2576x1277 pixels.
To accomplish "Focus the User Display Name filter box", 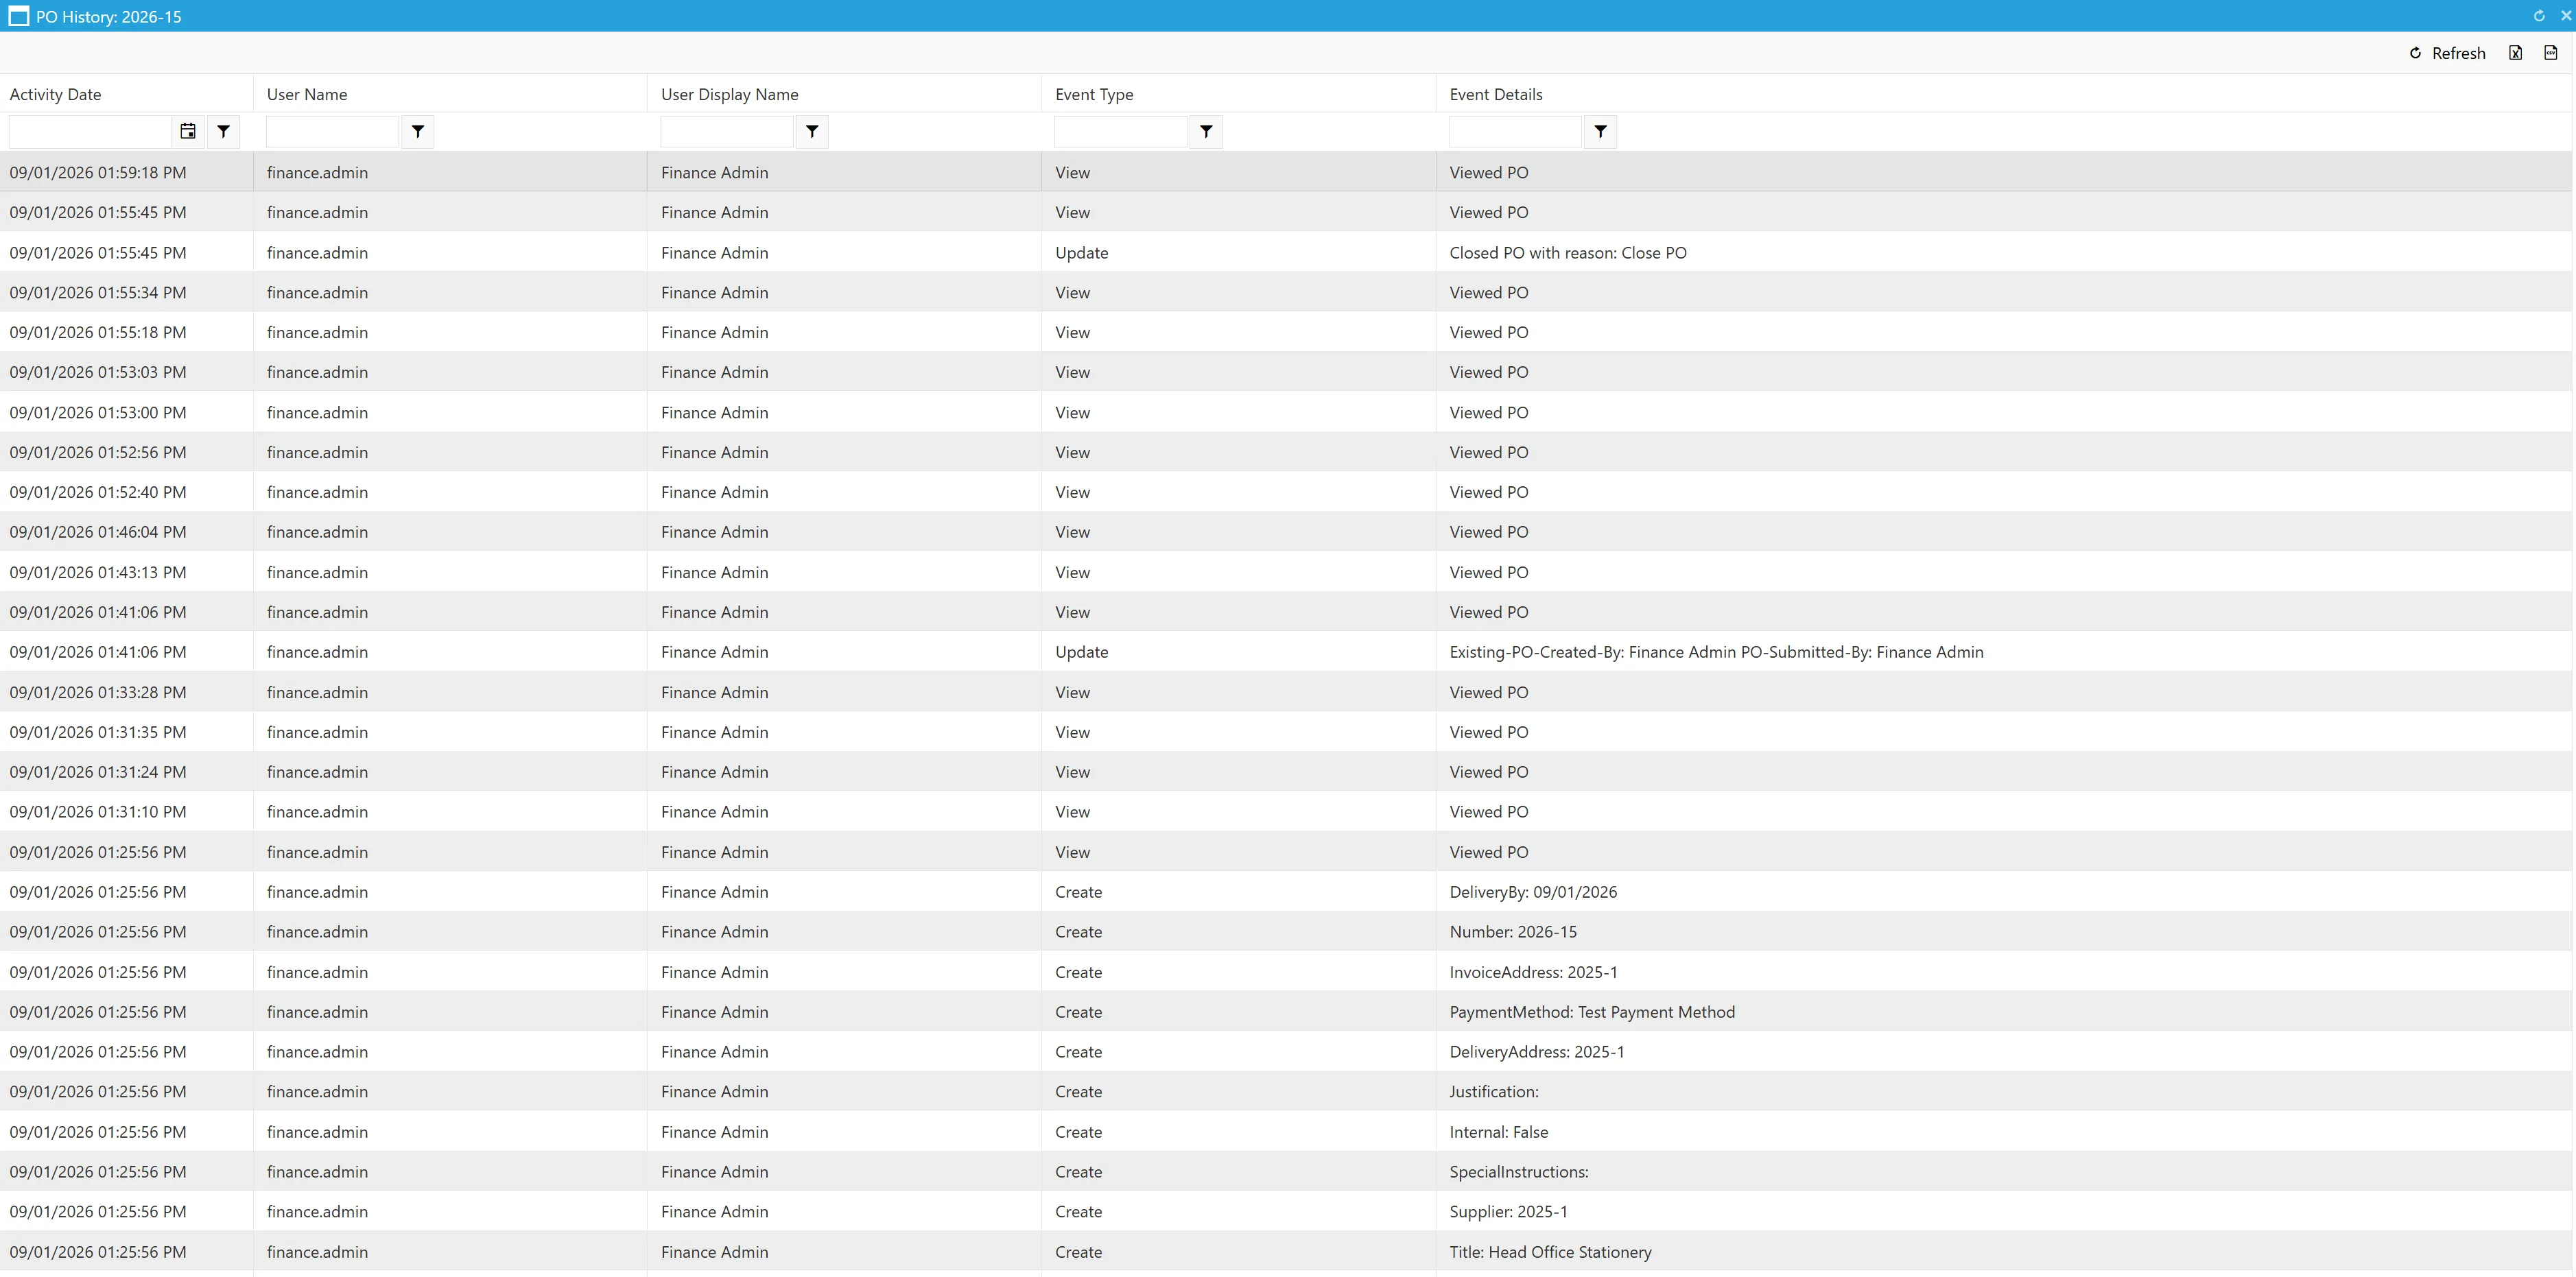I will (x=727, y=131).
